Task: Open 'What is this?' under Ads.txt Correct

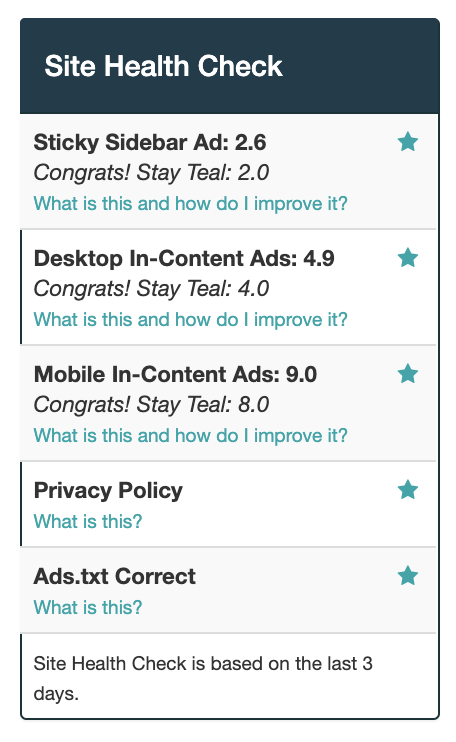Action: click(88, 608)
